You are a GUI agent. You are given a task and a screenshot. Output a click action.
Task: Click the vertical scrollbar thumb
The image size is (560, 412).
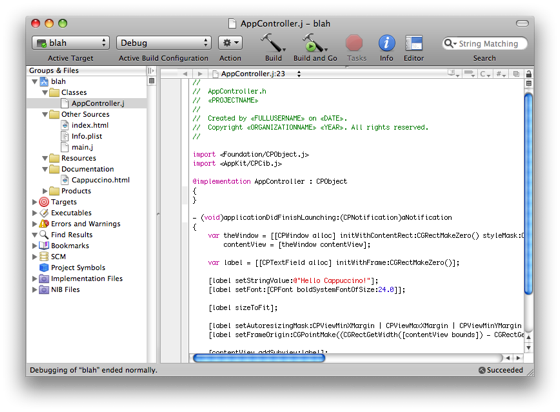pos(529,194)
